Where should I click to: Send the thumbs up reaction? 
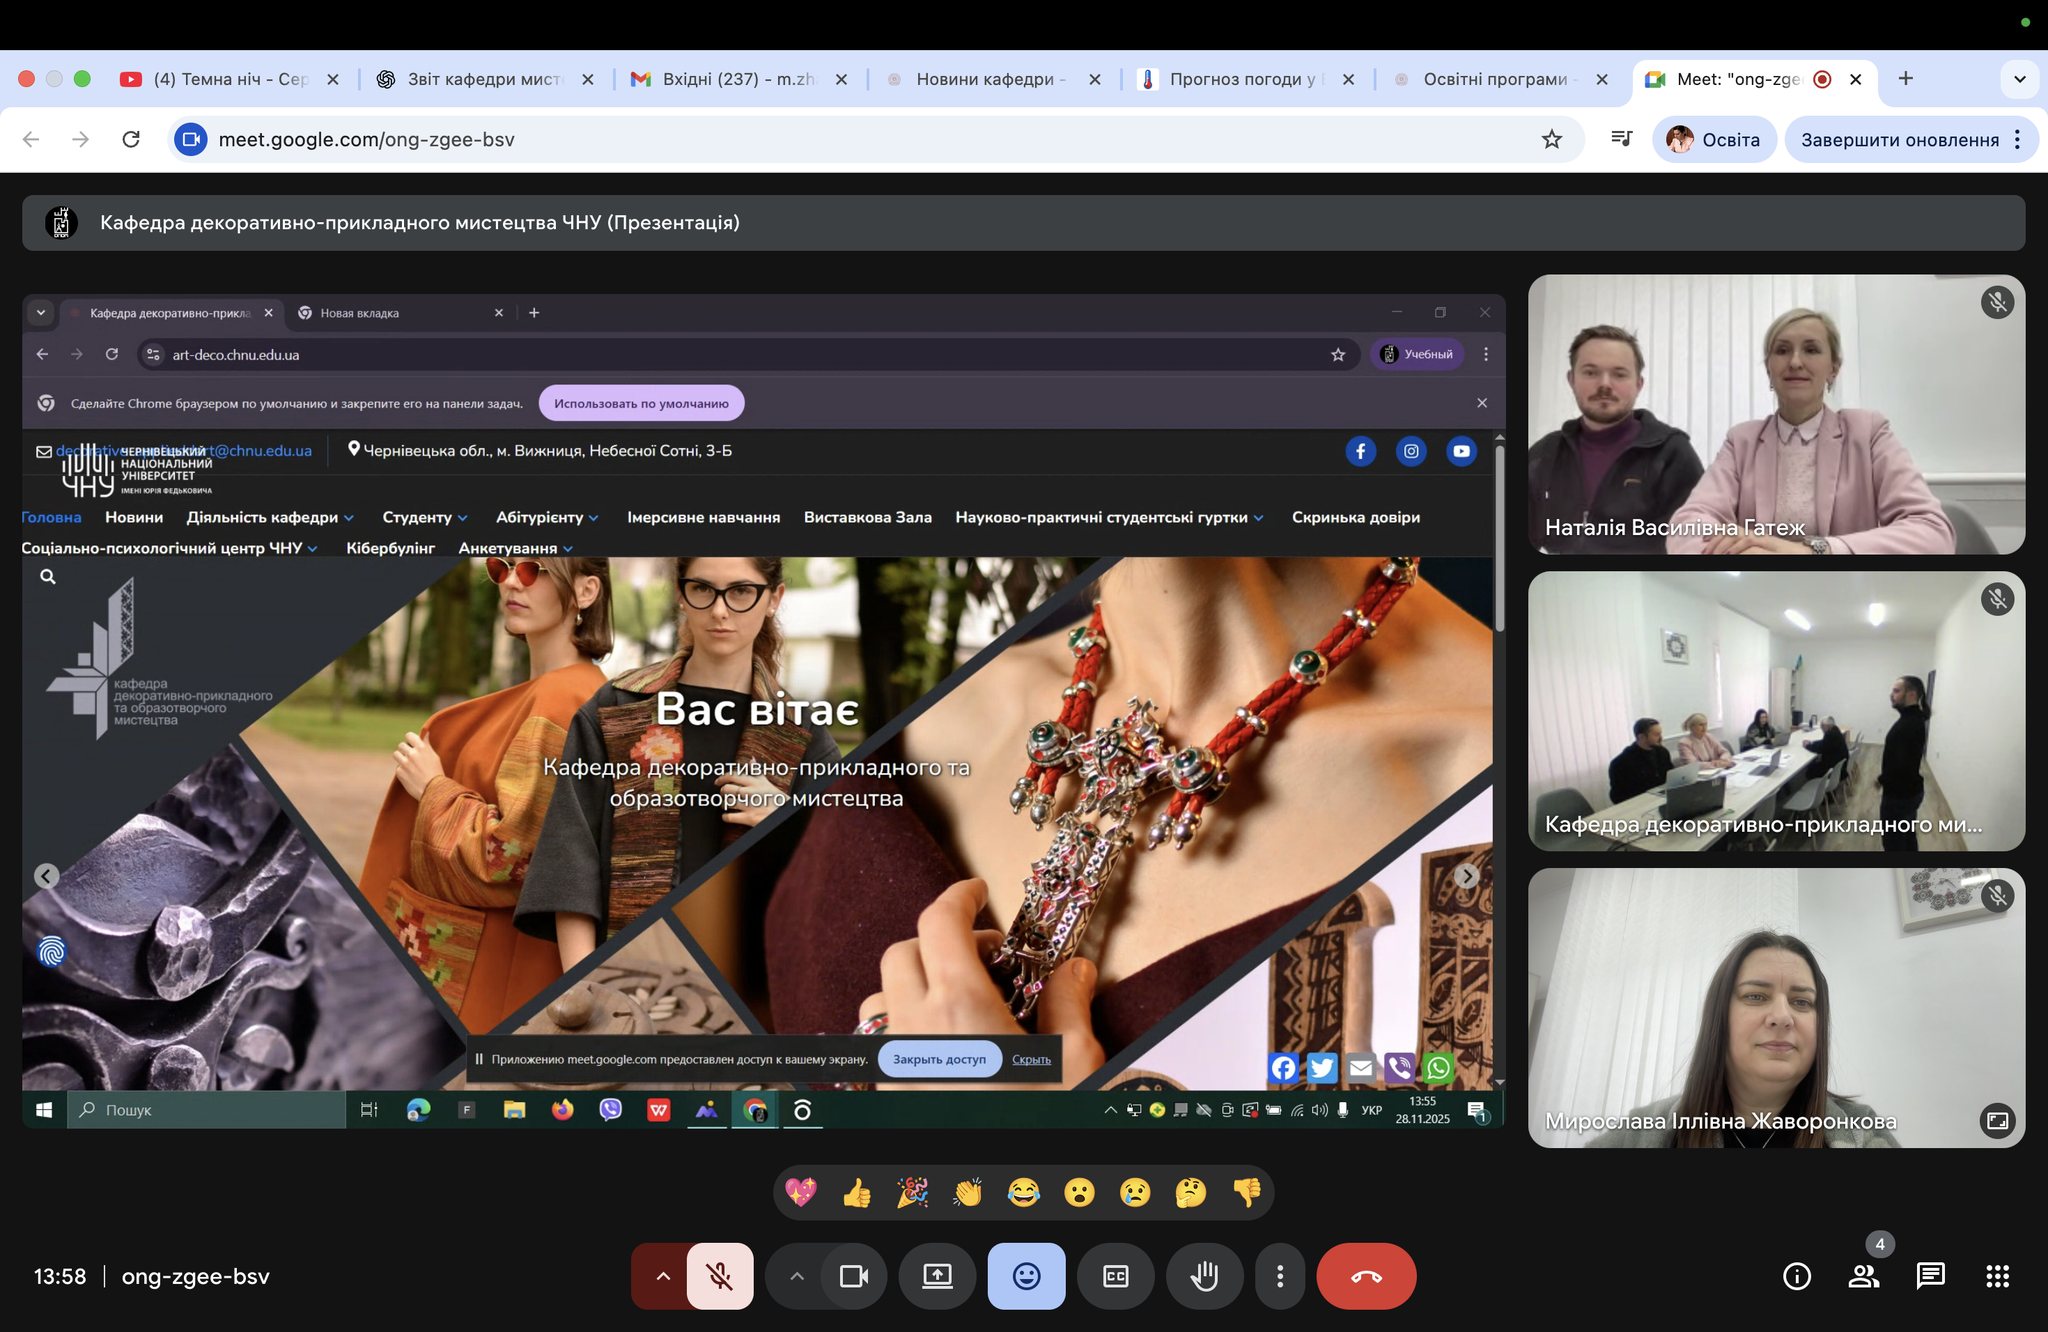tap(856, 1192)
